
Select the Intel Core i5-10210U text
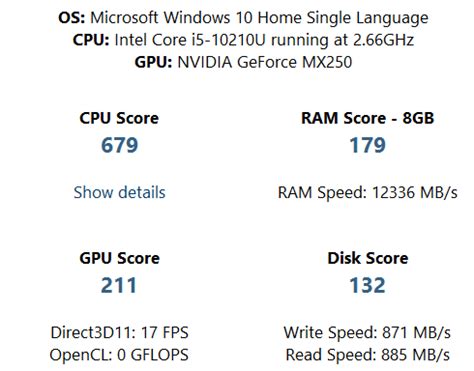click(190, 40)
